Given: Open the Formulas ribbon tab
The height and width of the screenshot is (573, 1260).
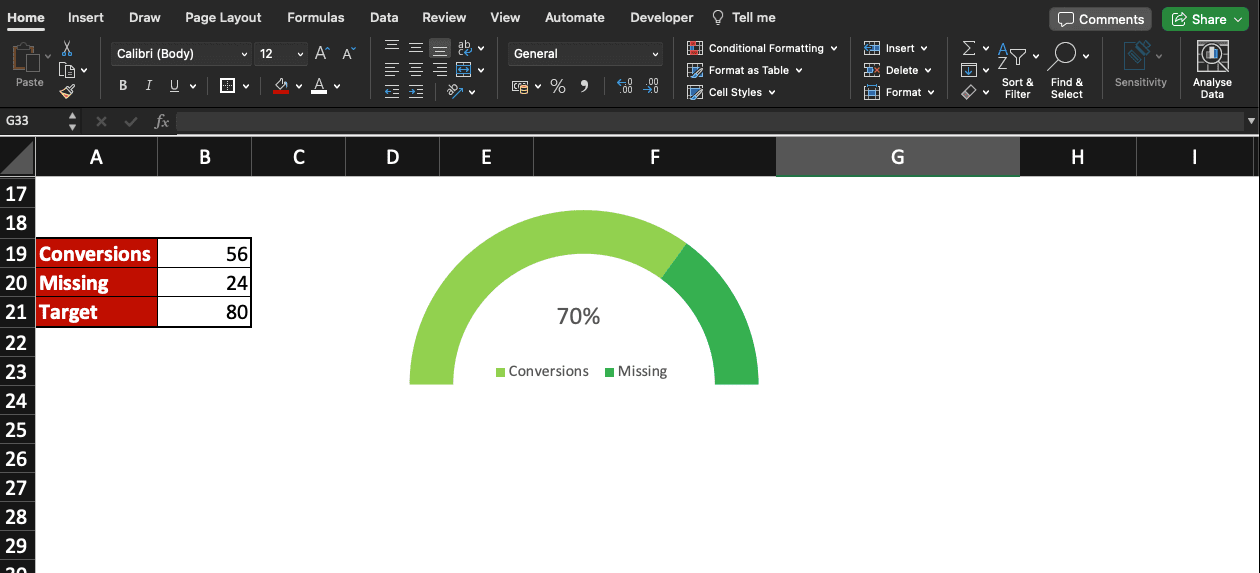Looking at the screenshot, I should pyautogui.click(x=315, y=18).
